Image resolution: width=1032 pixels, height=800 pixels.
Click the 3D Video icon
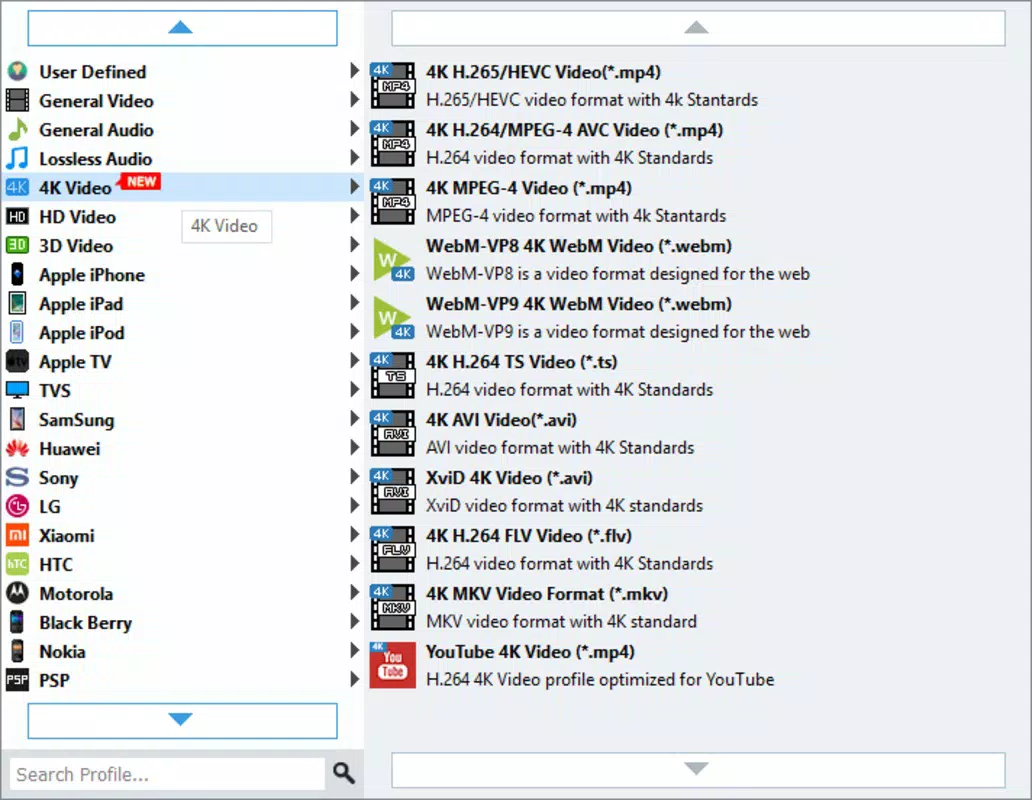pos(17,245)
